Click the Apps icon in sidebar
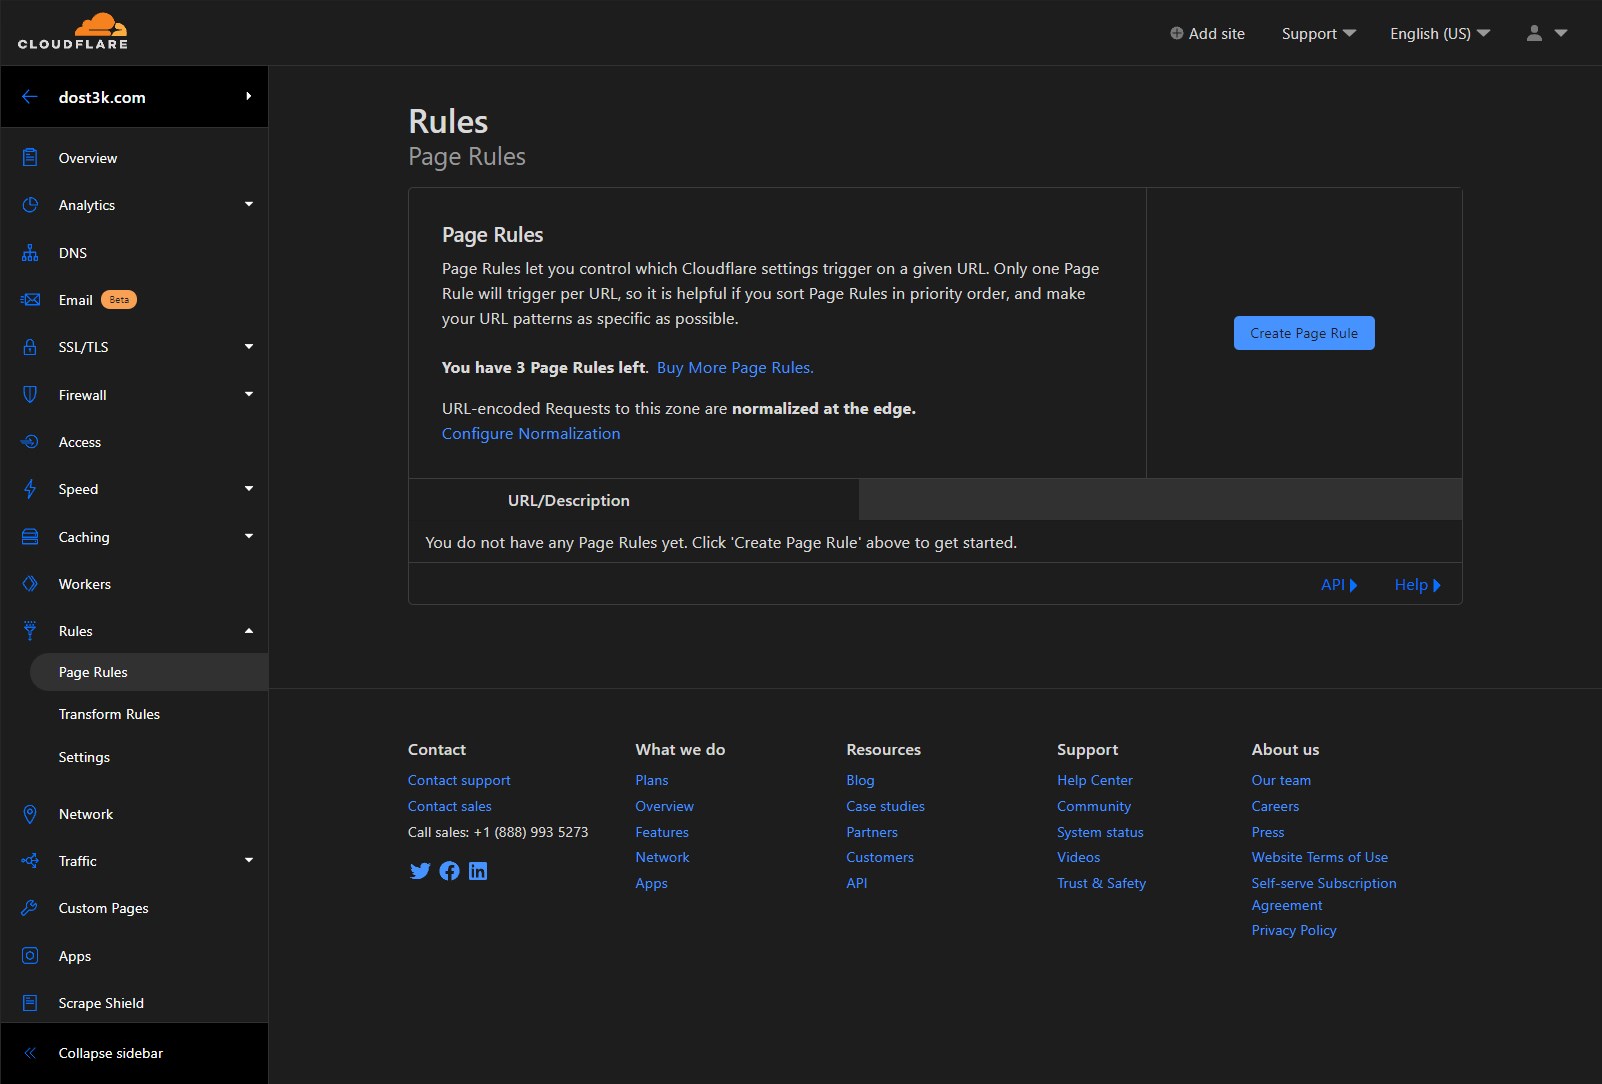 point(30,956)
